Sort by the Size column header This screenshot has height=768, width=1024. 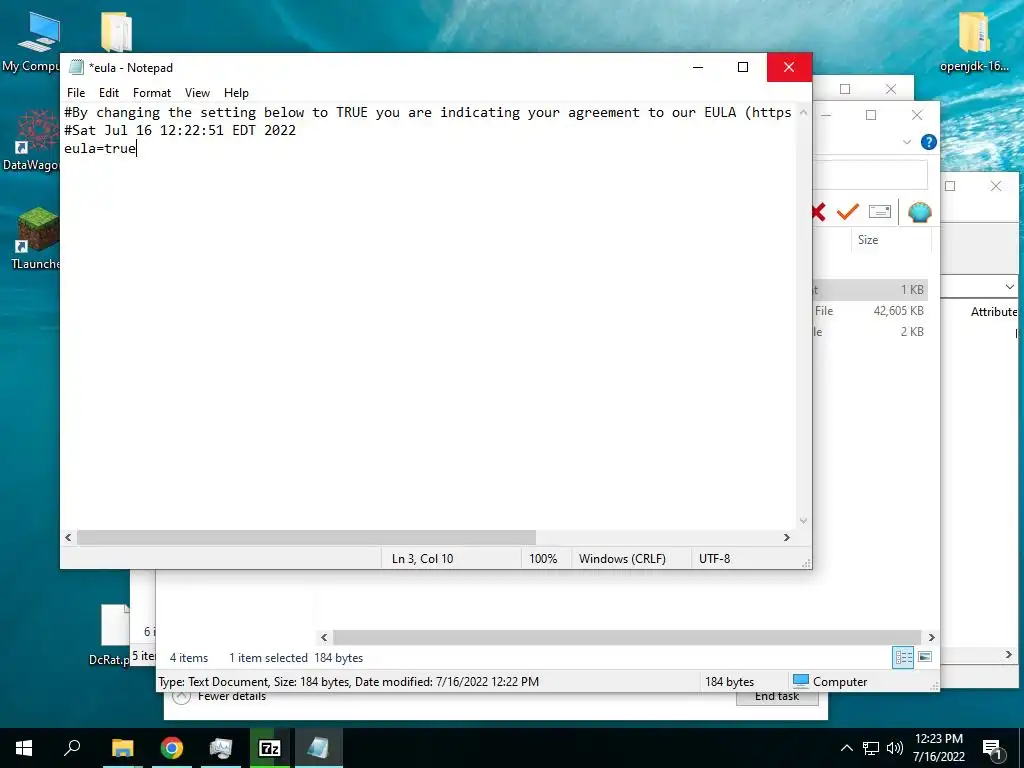click(x=868, y=240)
